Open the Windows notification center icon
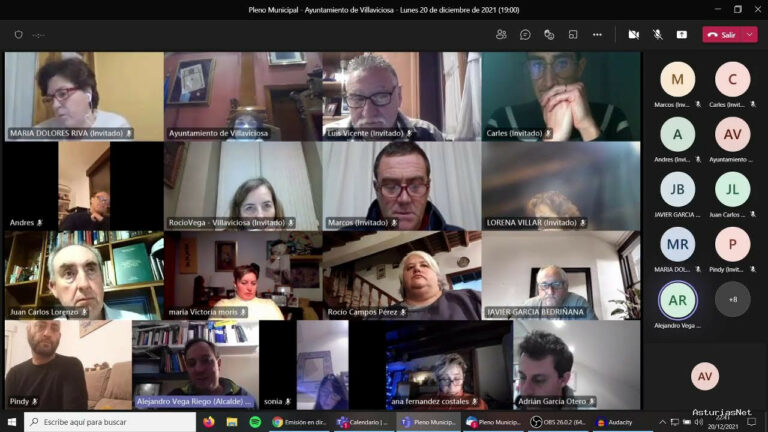Image resolution: width=768 pixels, height=432 pixels. 752,422
